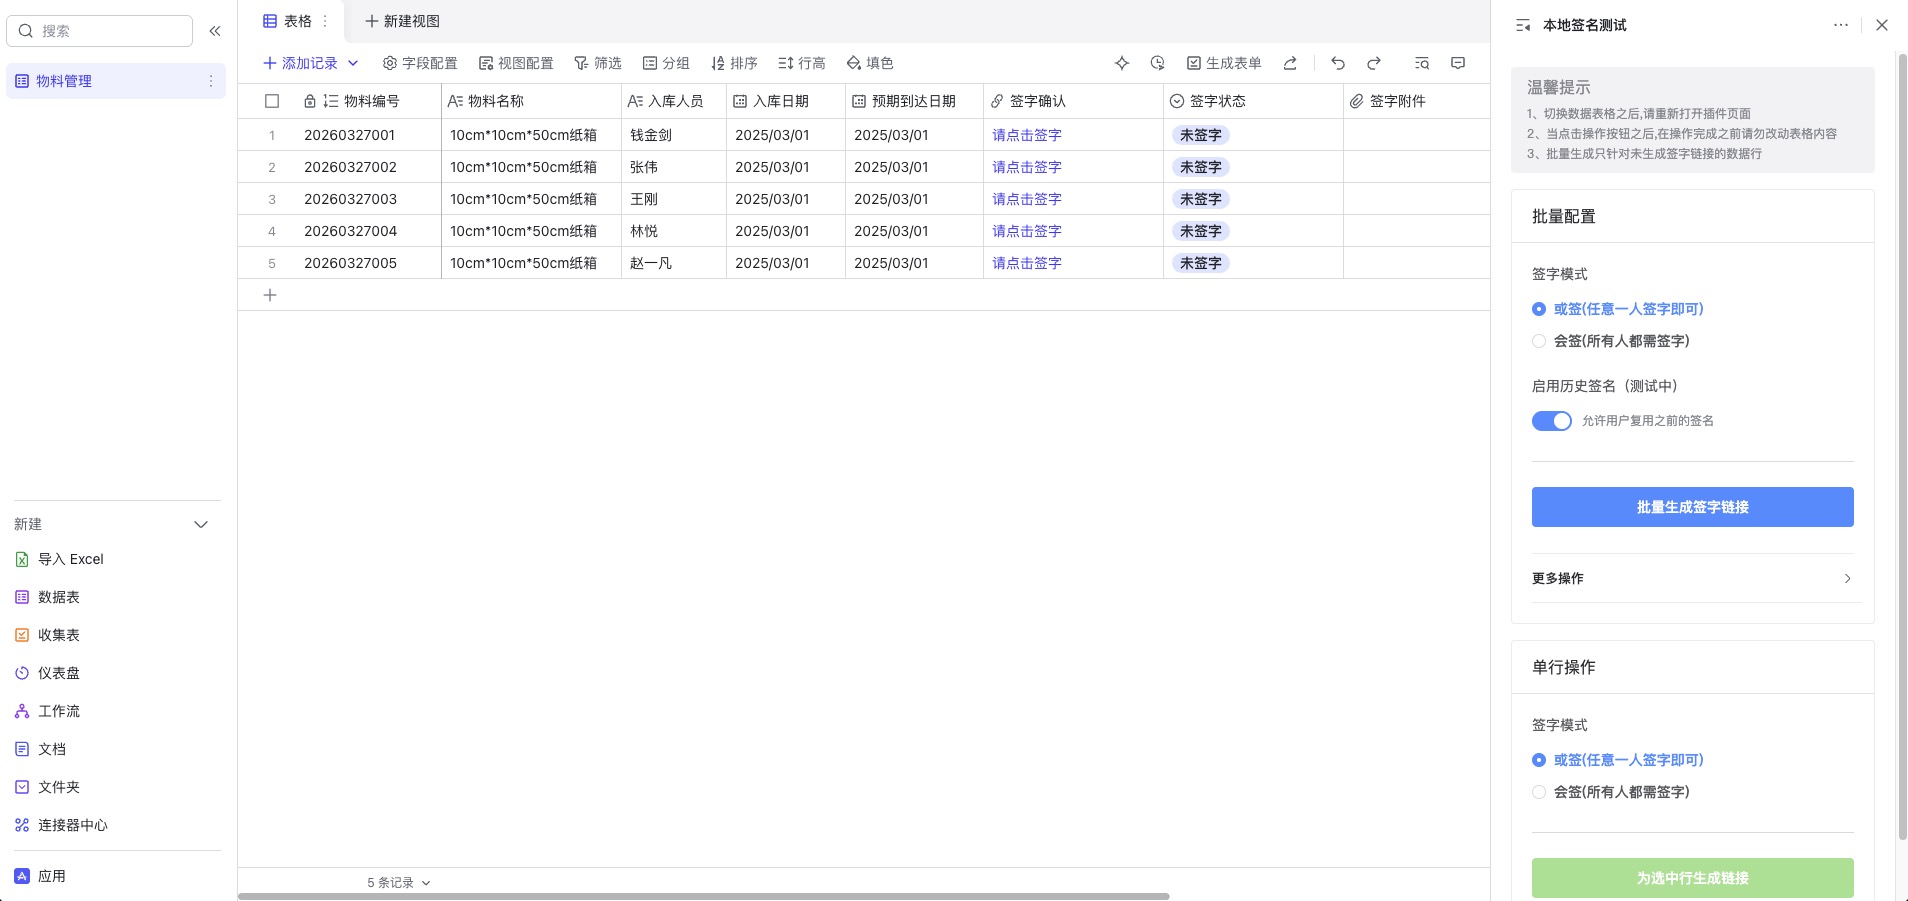Screen dimensions: 1908x901
Task: Expand the 更多操作 section
Action: pos(1692,578)
